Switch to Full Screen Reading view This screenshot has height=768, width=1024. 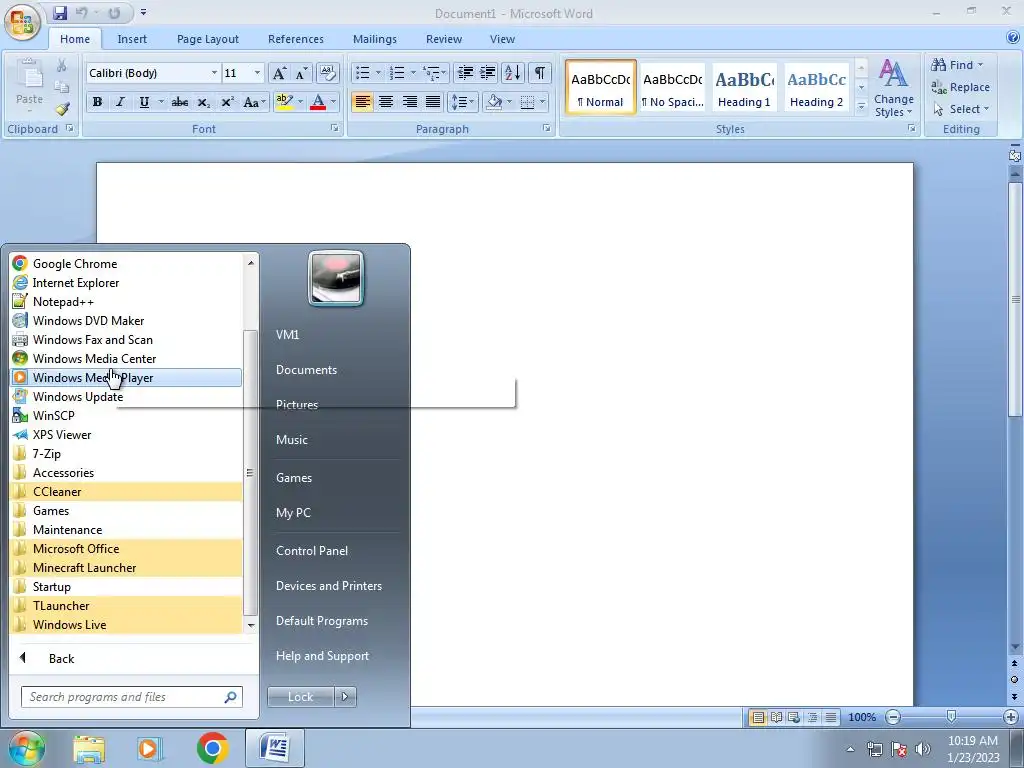point(776,717)
